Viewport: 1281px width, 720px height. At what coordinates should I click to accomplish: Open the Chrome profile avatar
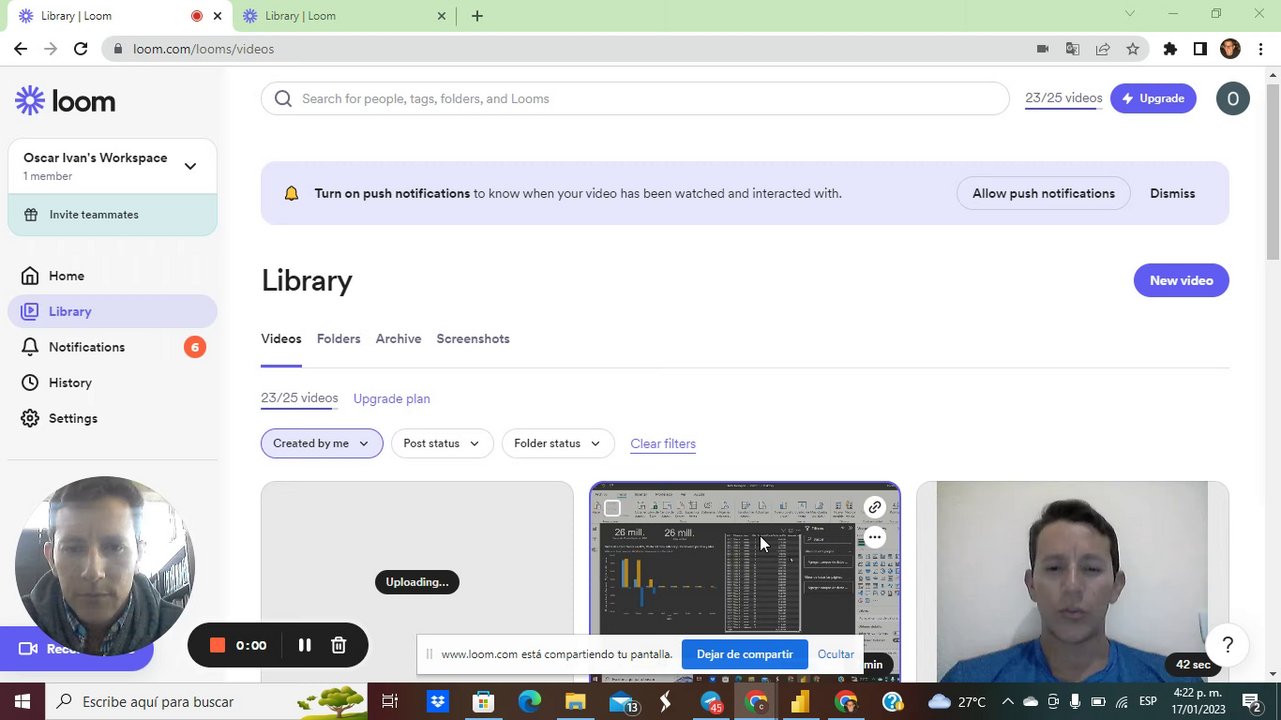point(1230,48)
